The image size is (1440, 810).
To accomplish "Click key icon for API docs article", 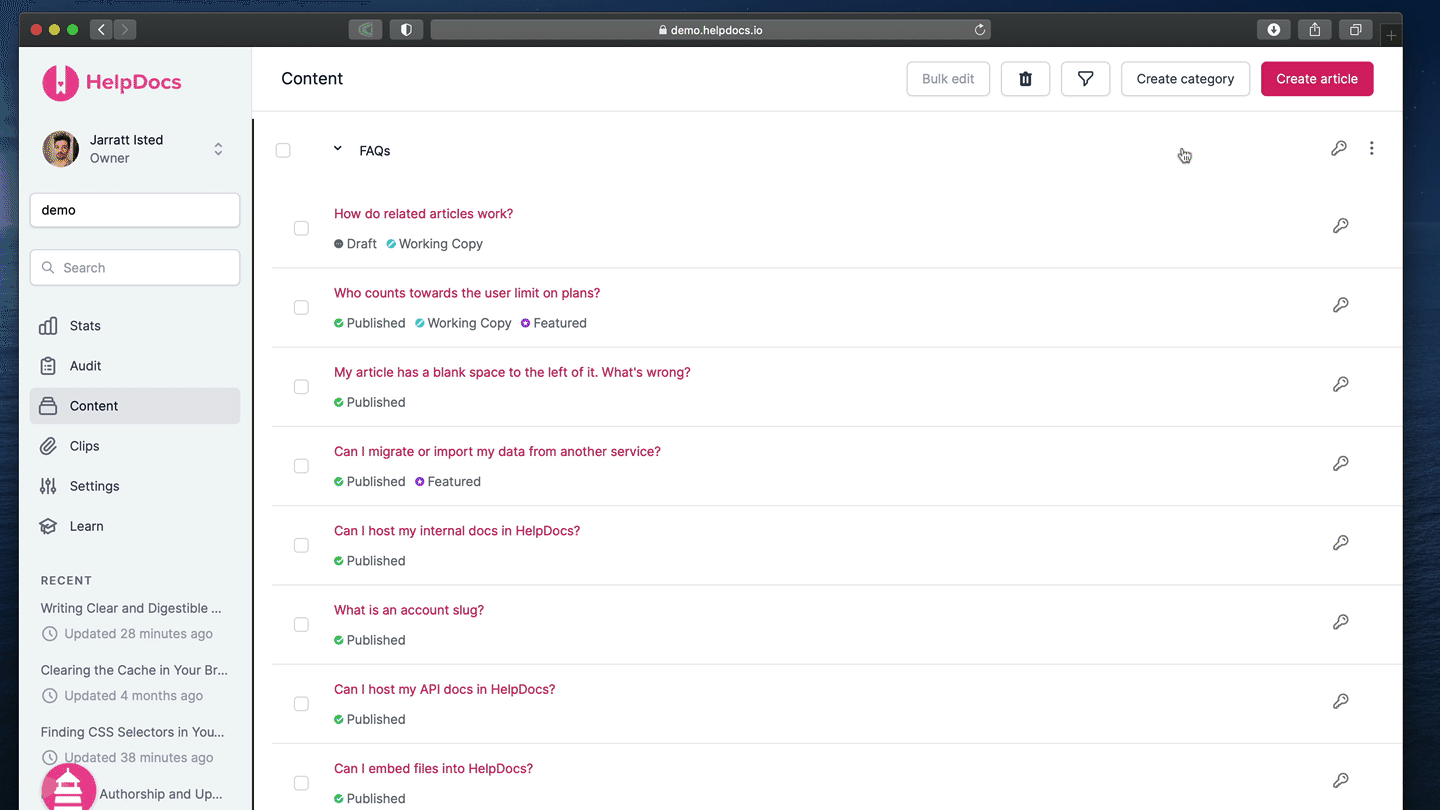I will [1341, 701].
